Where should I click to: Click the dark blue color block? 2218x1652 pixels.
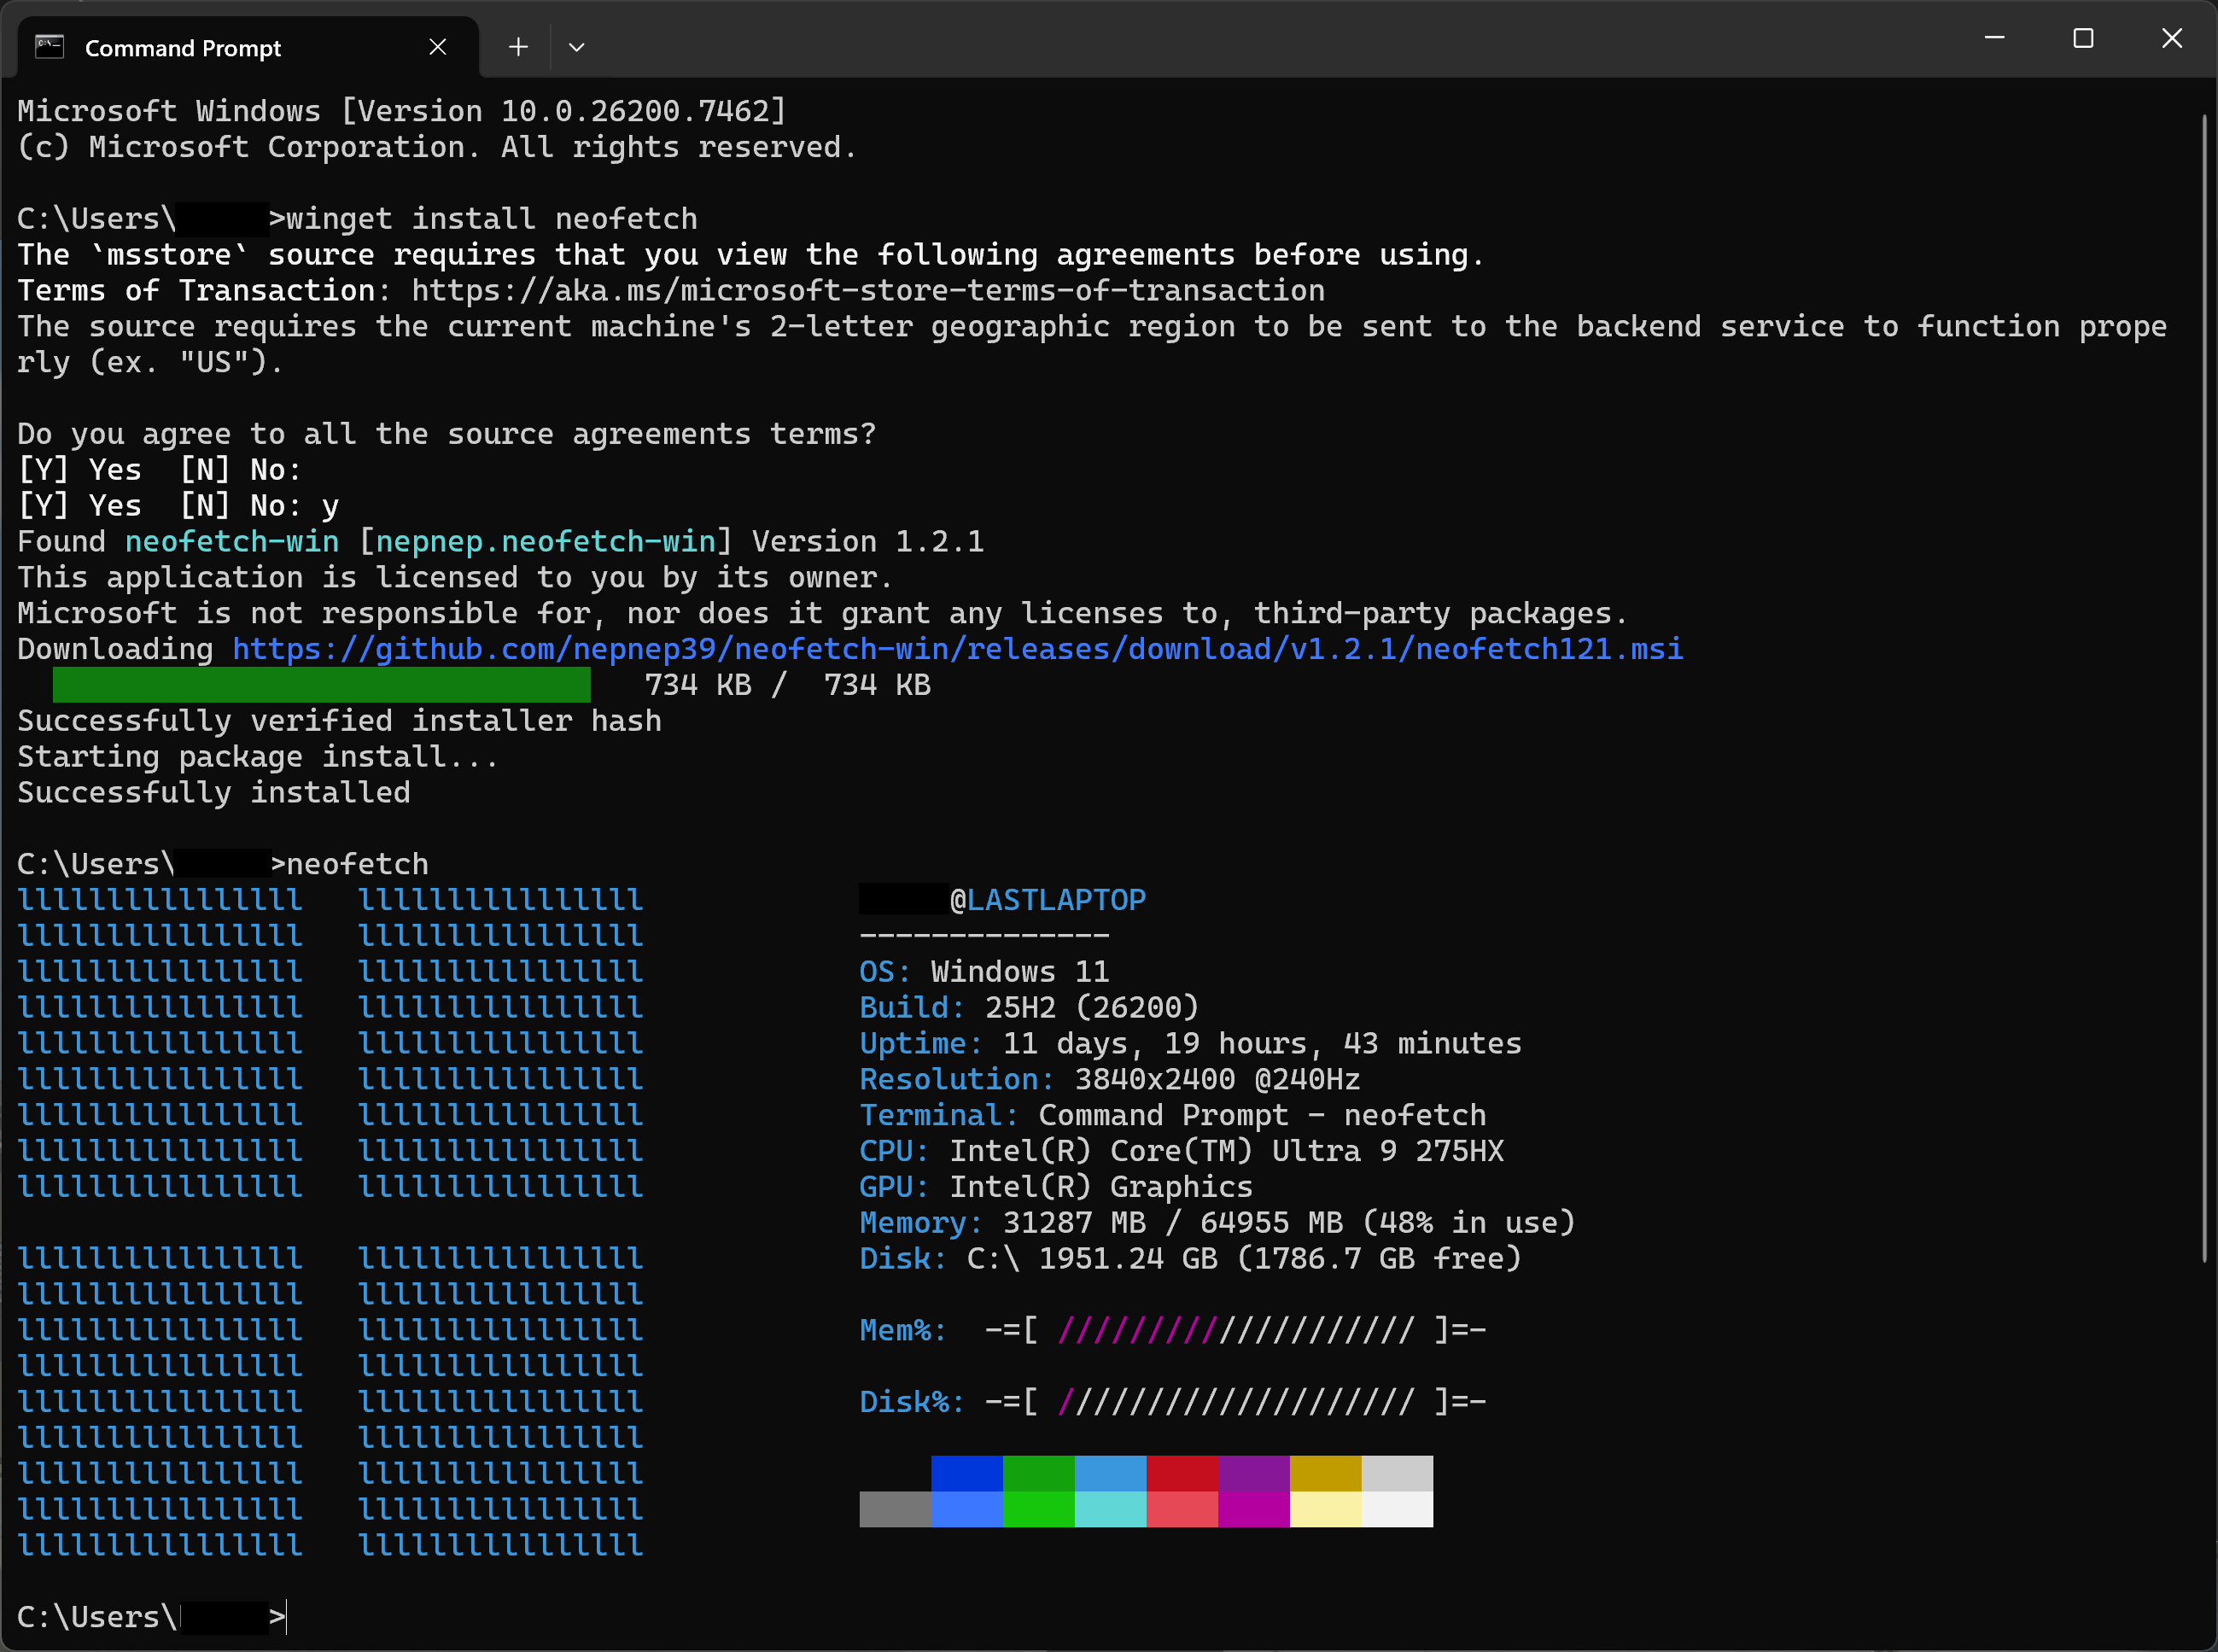point(966,1473)
